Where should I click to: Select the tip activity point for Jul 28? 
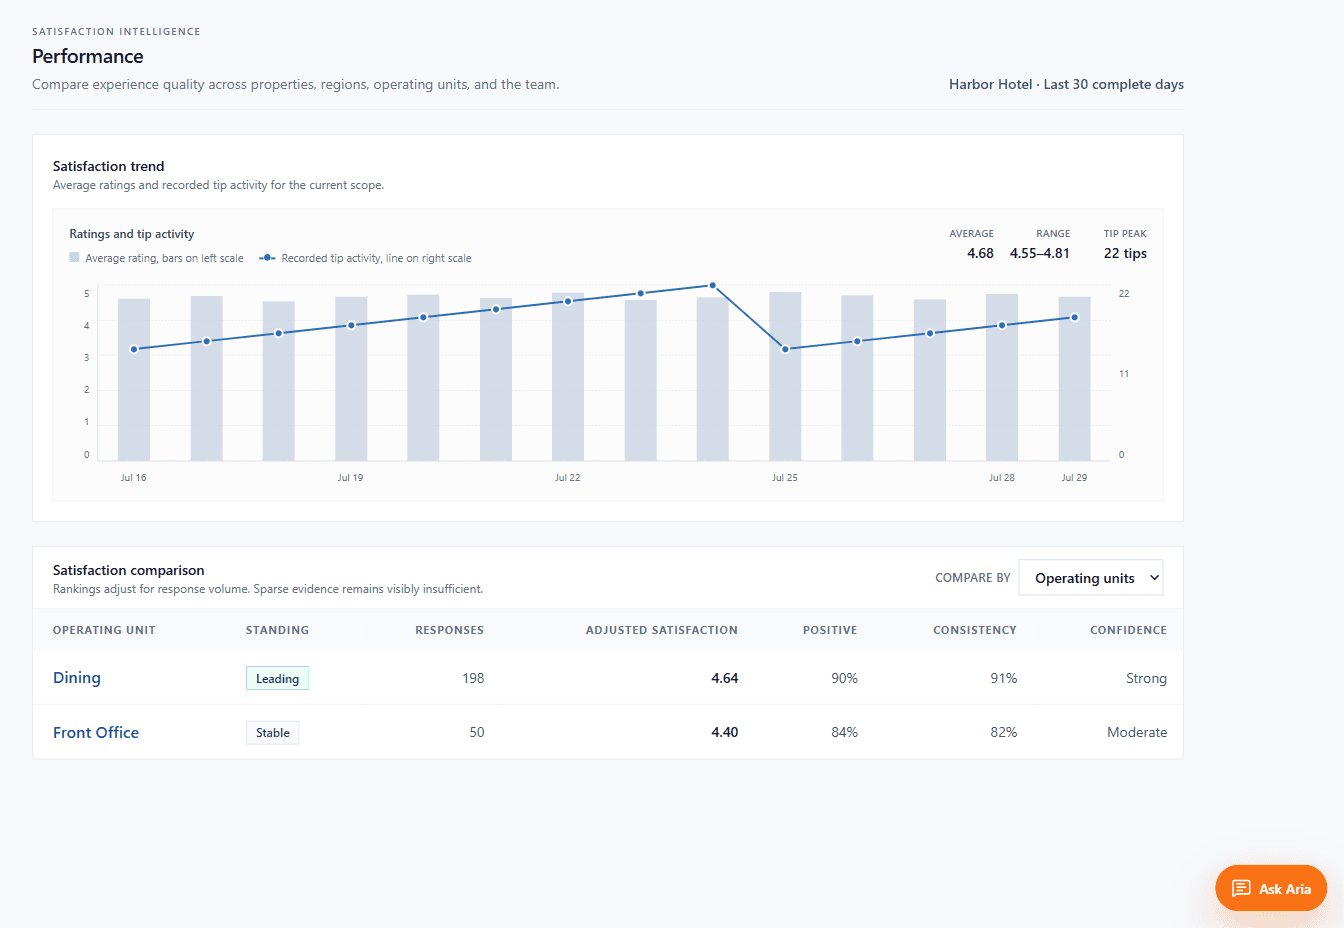[x=1002, y=325]
